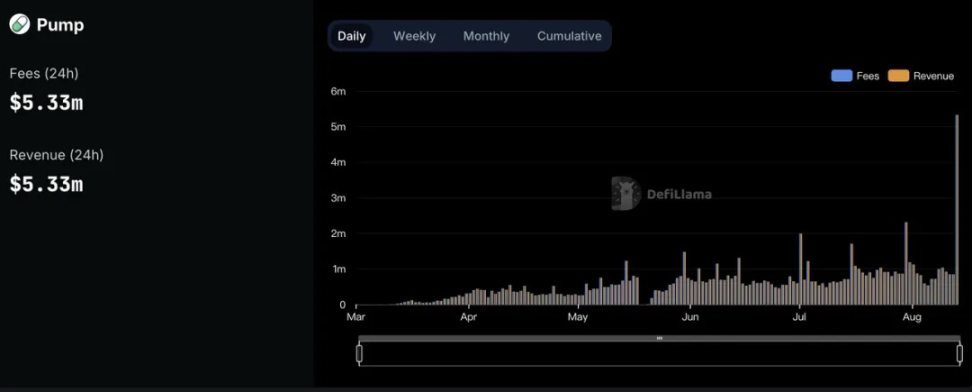Click the Mar x-axis label
The width and height of the screenshot is (972, 392).
pyautogui.click(x=356, y=318)
